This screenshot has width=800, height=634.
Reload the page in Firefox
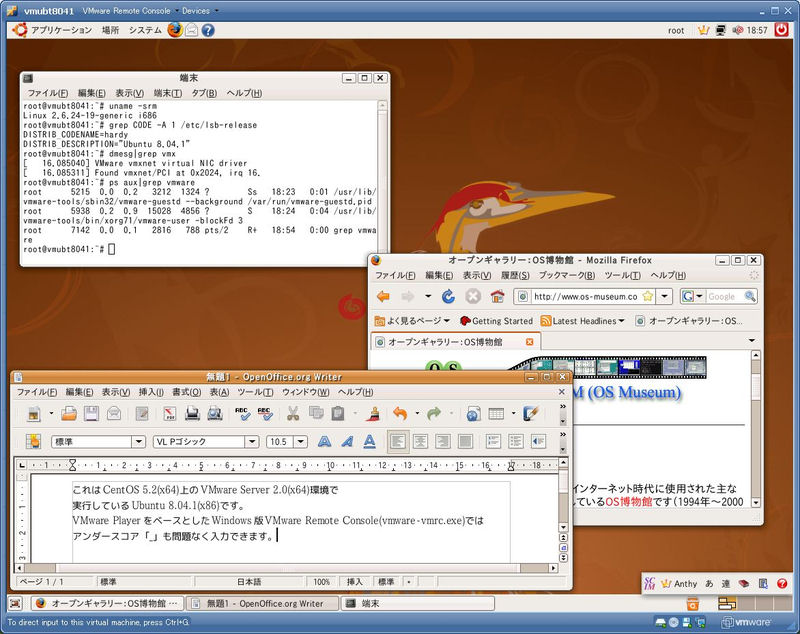[x=448, y=296]
